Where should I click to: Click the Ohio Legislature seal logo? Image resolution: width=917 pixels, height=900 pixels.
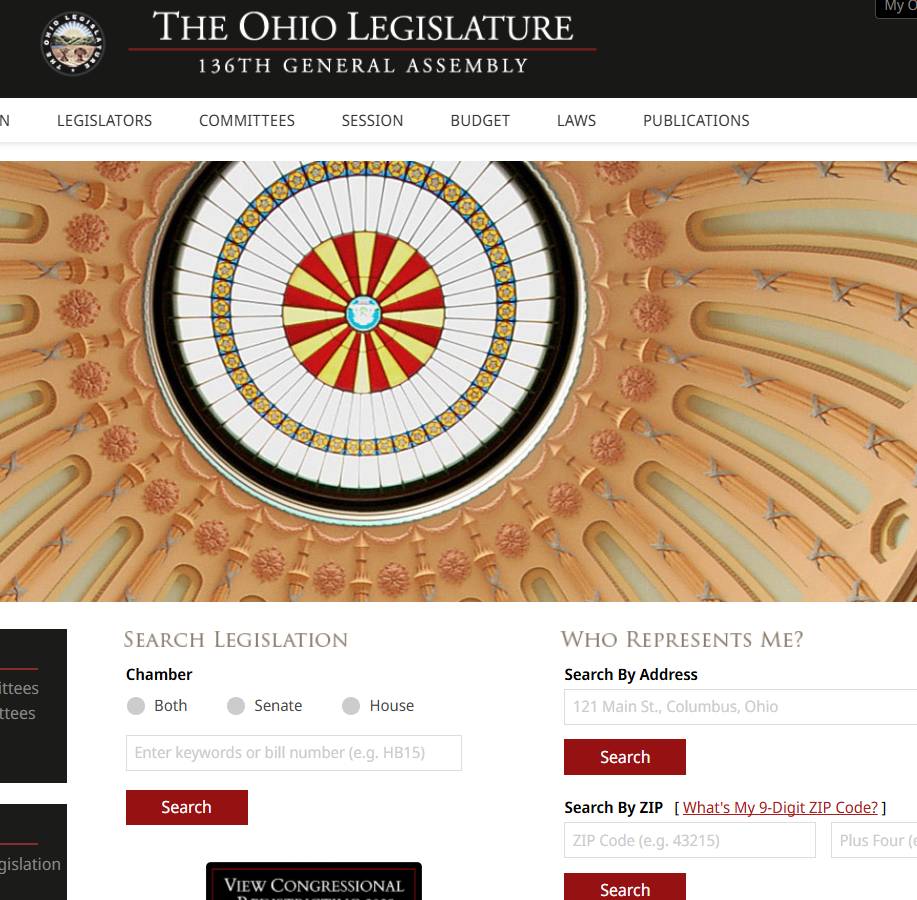pos(73,44)
